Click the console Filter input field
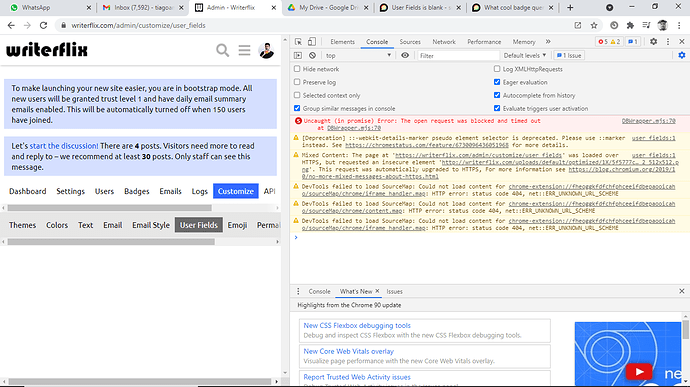 click(458, 55)
